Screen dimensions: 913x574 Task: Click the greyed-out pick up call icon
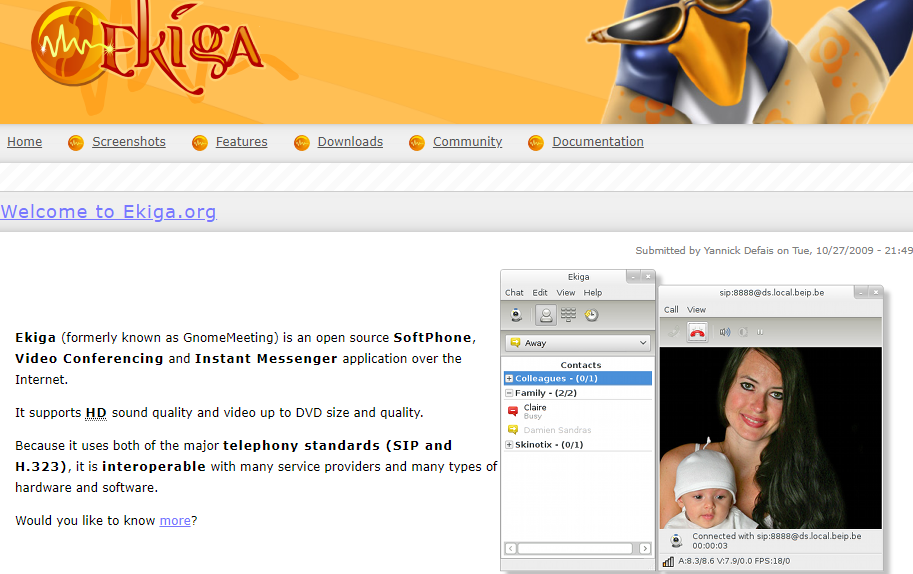pyautogui.click(x=674, y=332)
